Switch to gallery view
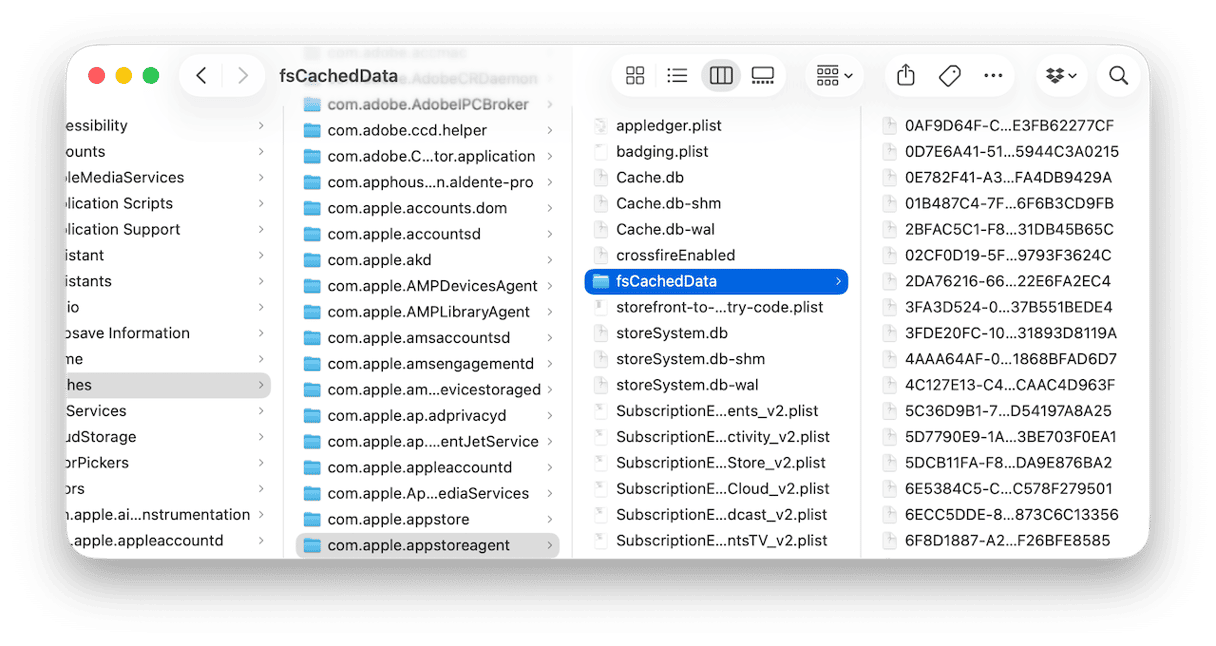Image resolution: width=1216 pixels, height=646 pixels. pos(763,76)
